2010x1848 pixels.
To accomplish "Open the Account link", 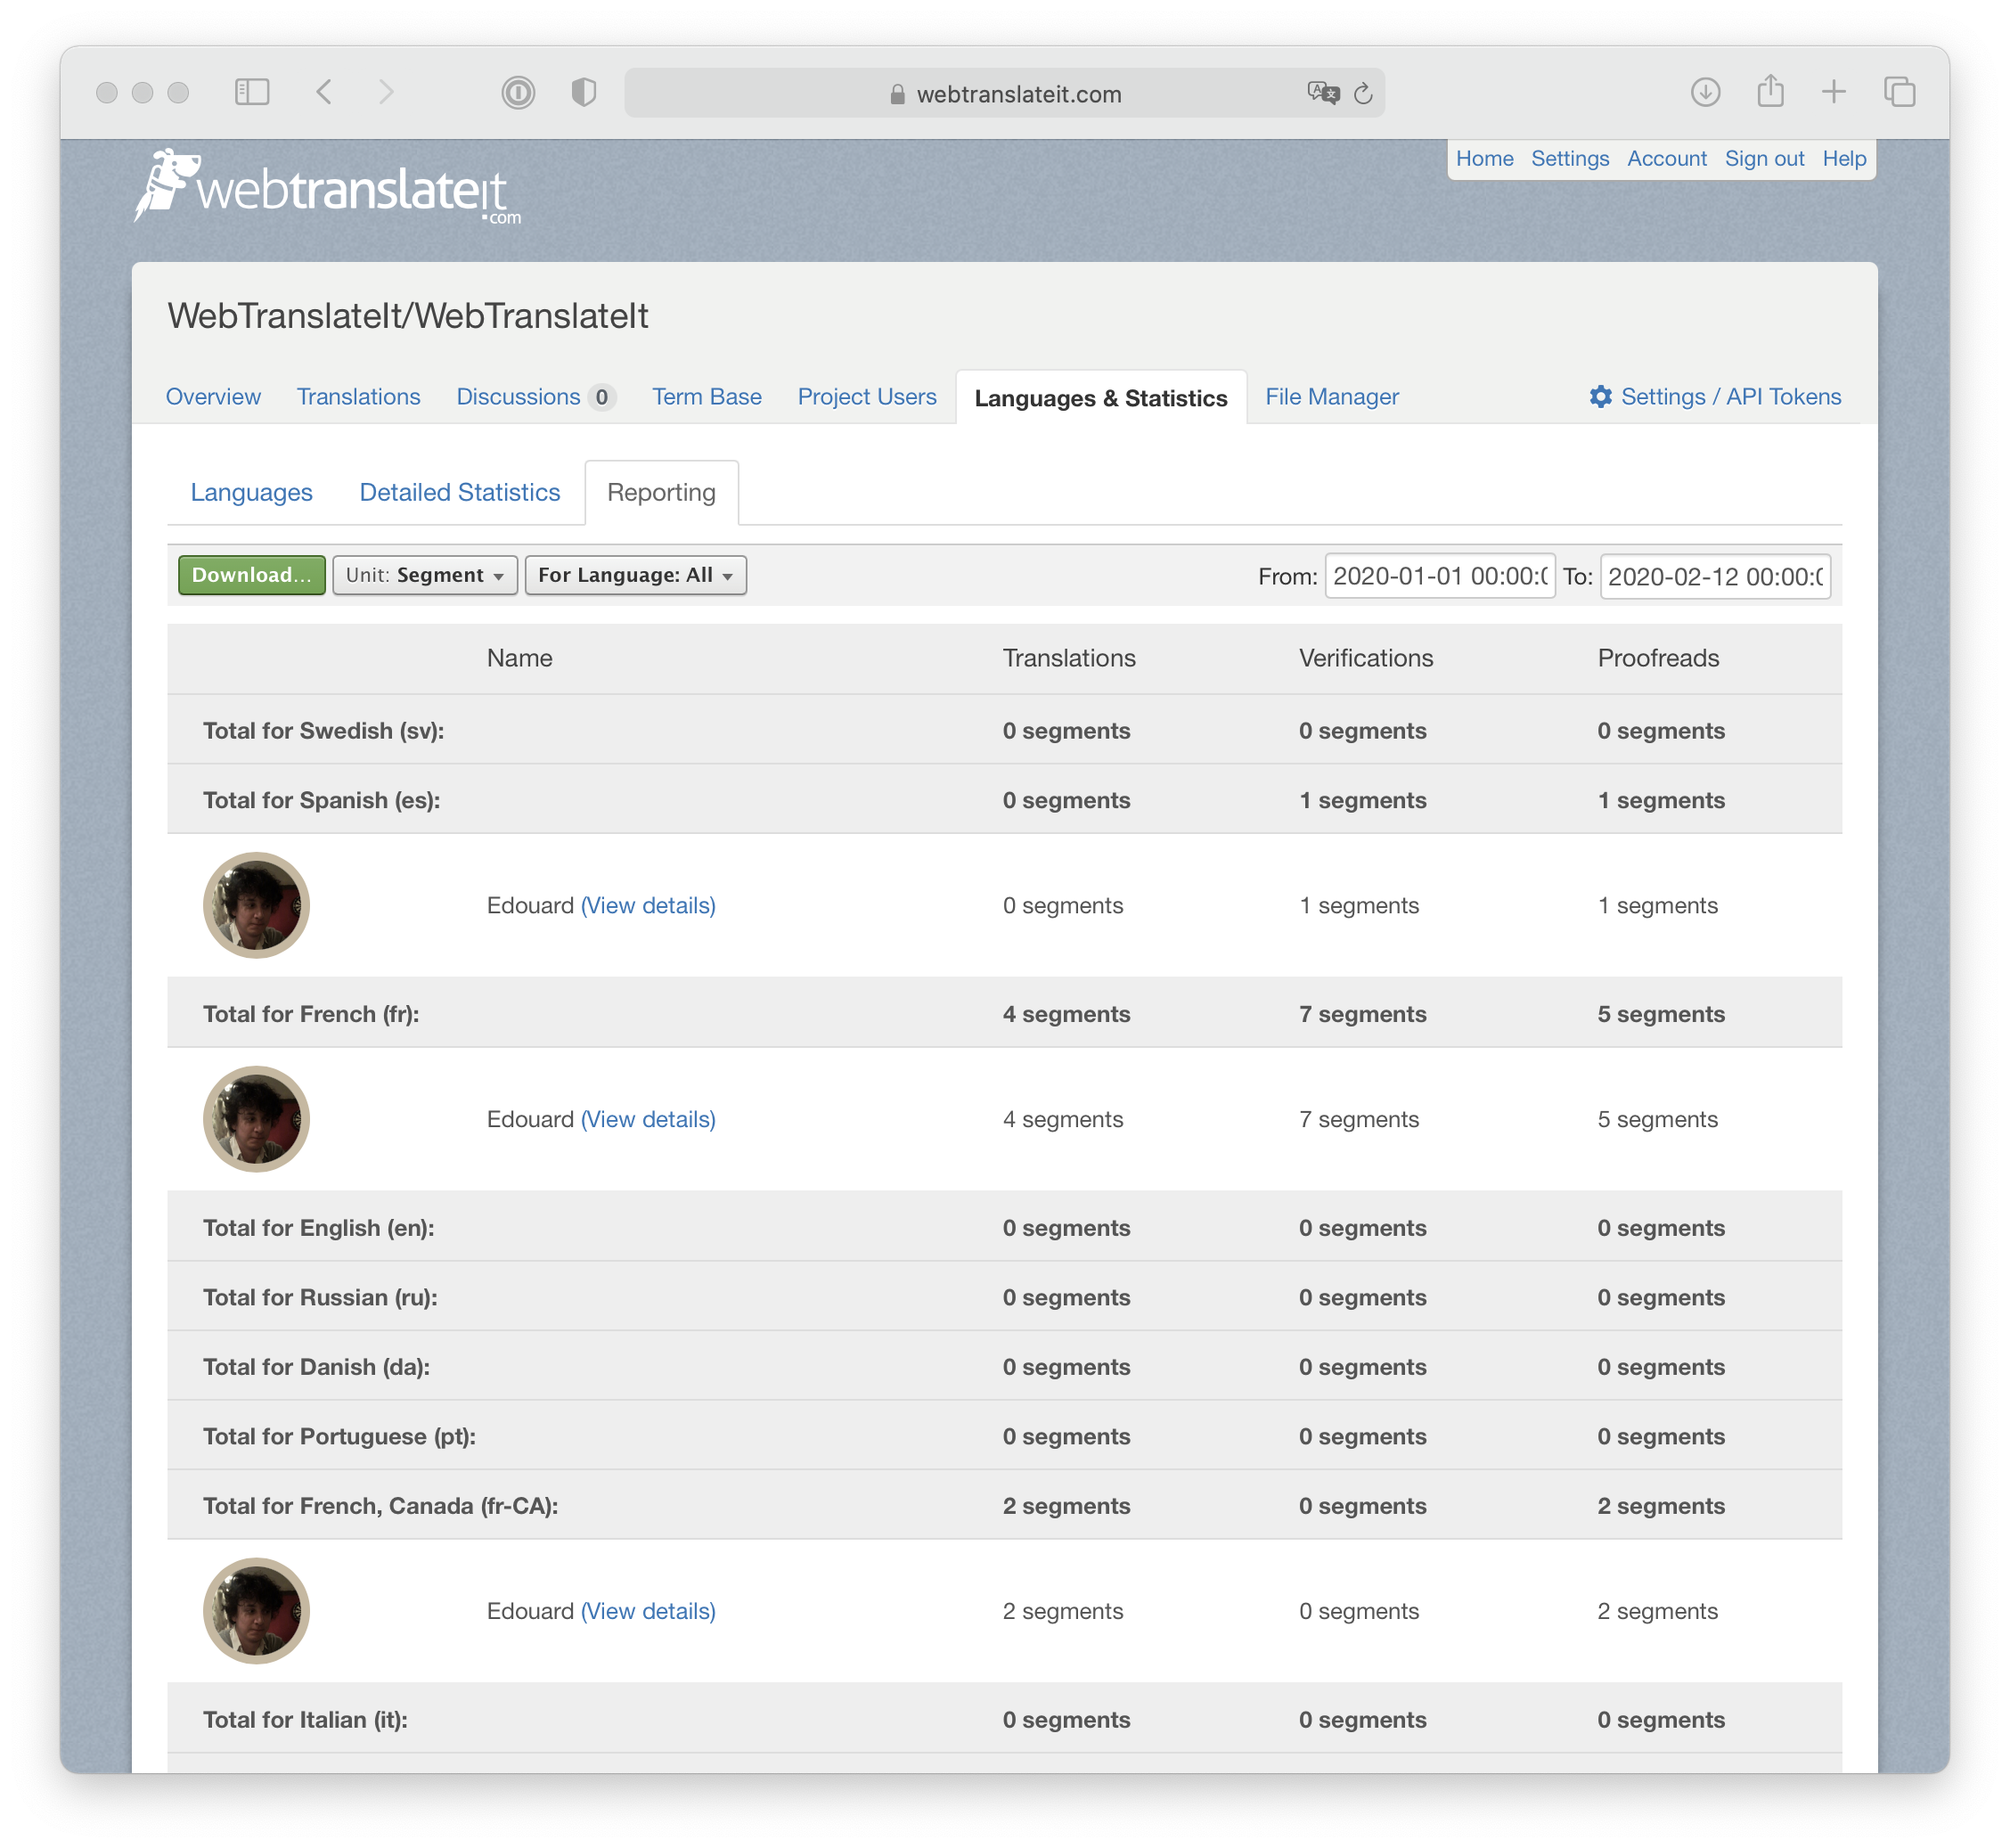I will (x=1667, y=159).
